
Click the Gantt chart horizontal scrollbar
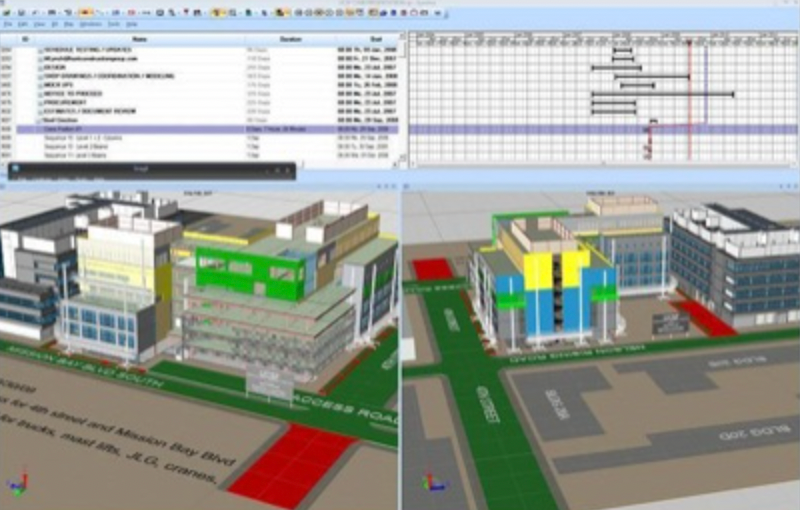tap(605, 165)
